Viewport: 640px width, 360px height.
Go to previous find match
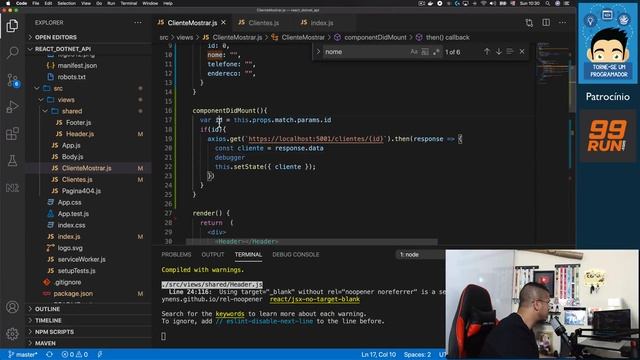[x=487, y=51]
